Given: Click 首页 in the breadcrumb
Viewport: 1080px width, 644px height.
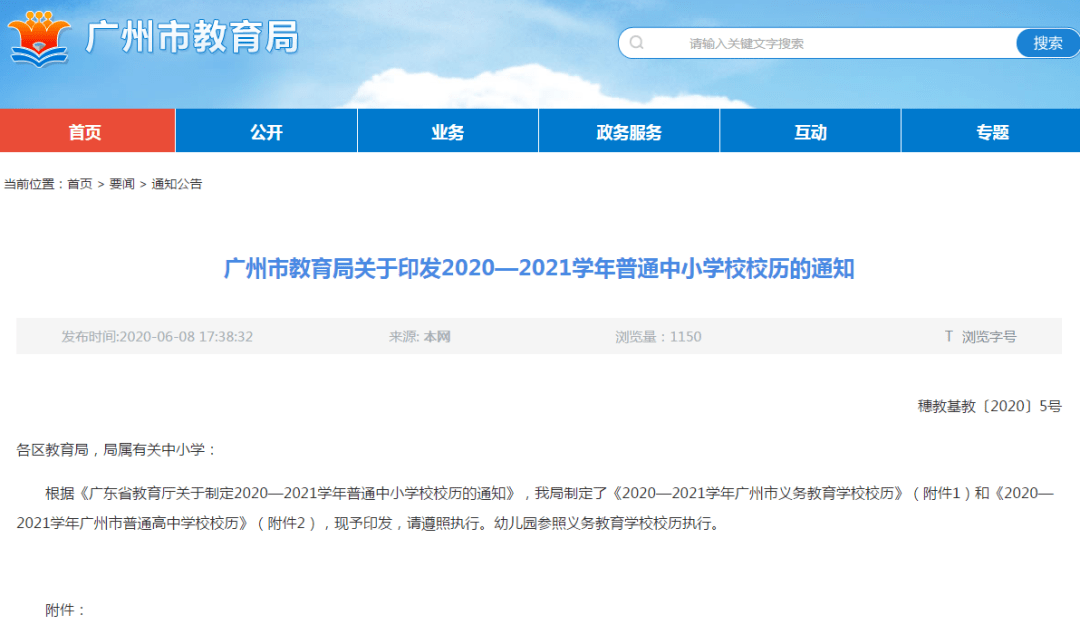Looking at the screenshot, I should point(79,184).
